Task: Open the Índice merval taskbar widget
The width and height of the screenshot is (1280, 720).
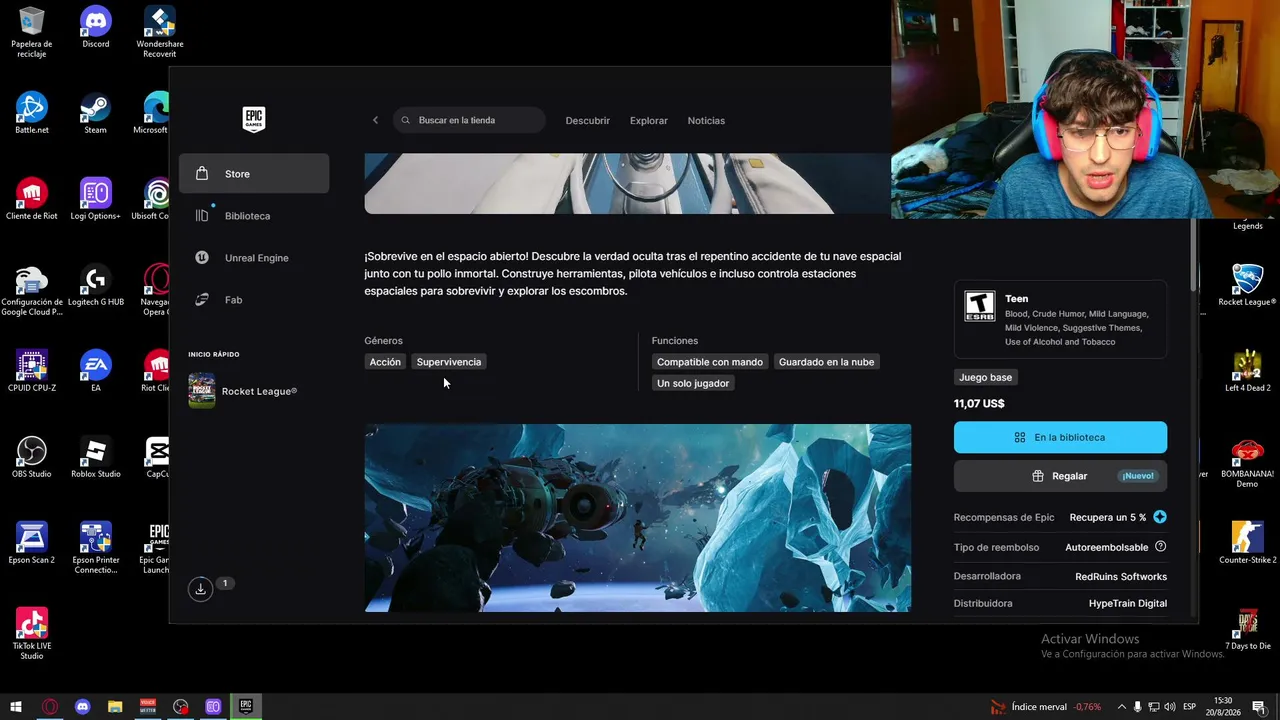Action: coord(1046,707)
